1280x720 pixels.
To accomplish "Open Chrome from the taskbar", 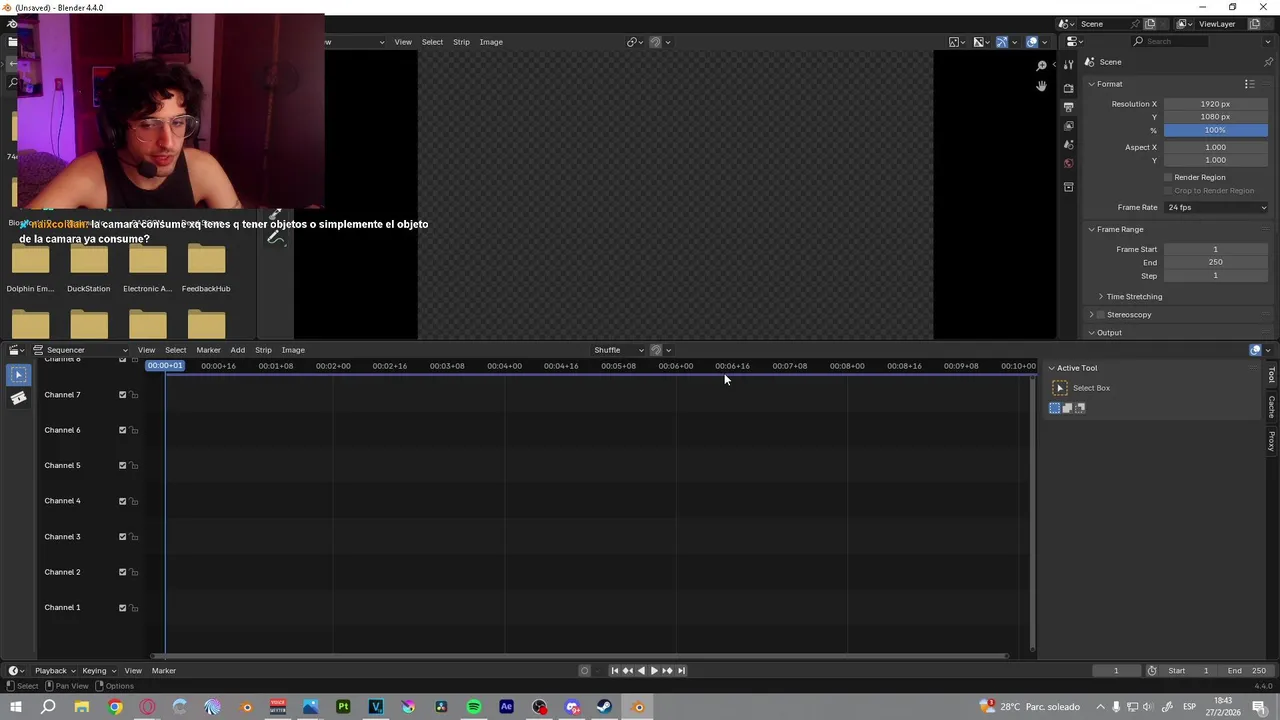I will (x=115, y=707).
